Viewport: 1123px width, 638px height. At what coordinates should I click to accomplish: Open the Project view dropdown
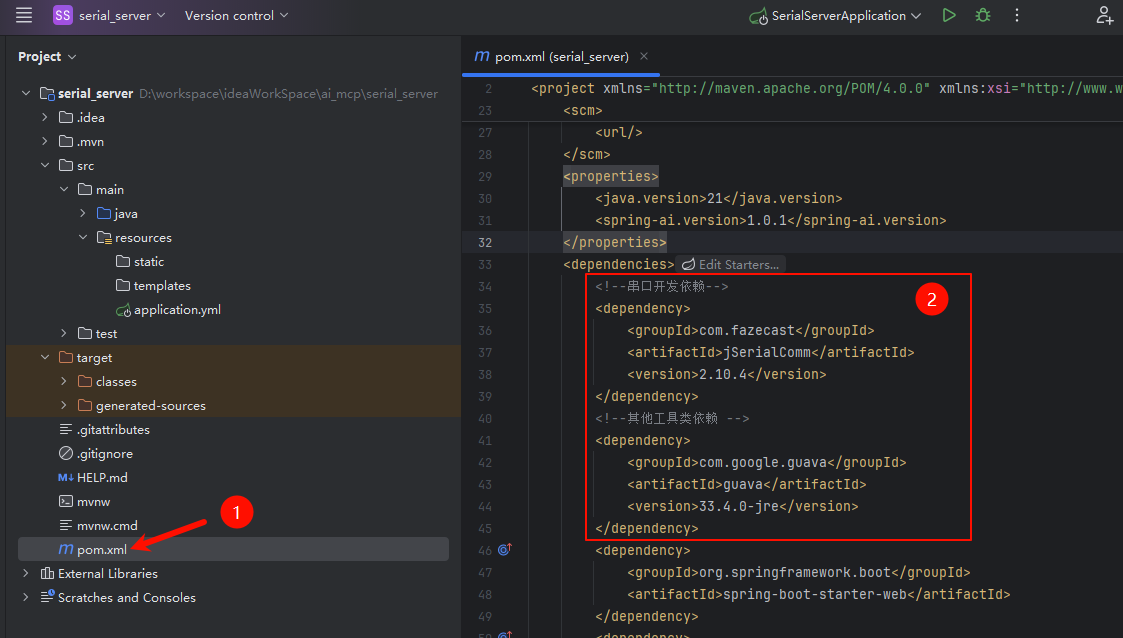(x=47, y=57)
